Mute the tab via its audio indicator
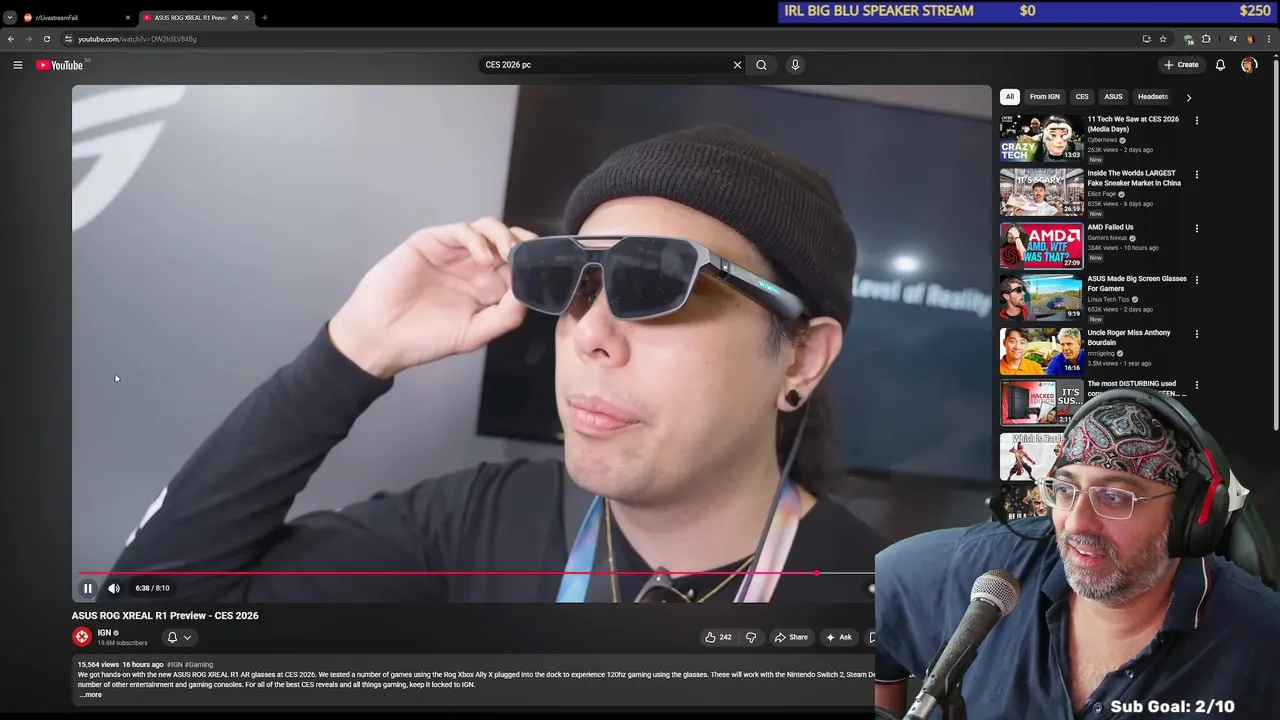The height and width of the screenshot is (720, 1280). (x=235, y=17)
